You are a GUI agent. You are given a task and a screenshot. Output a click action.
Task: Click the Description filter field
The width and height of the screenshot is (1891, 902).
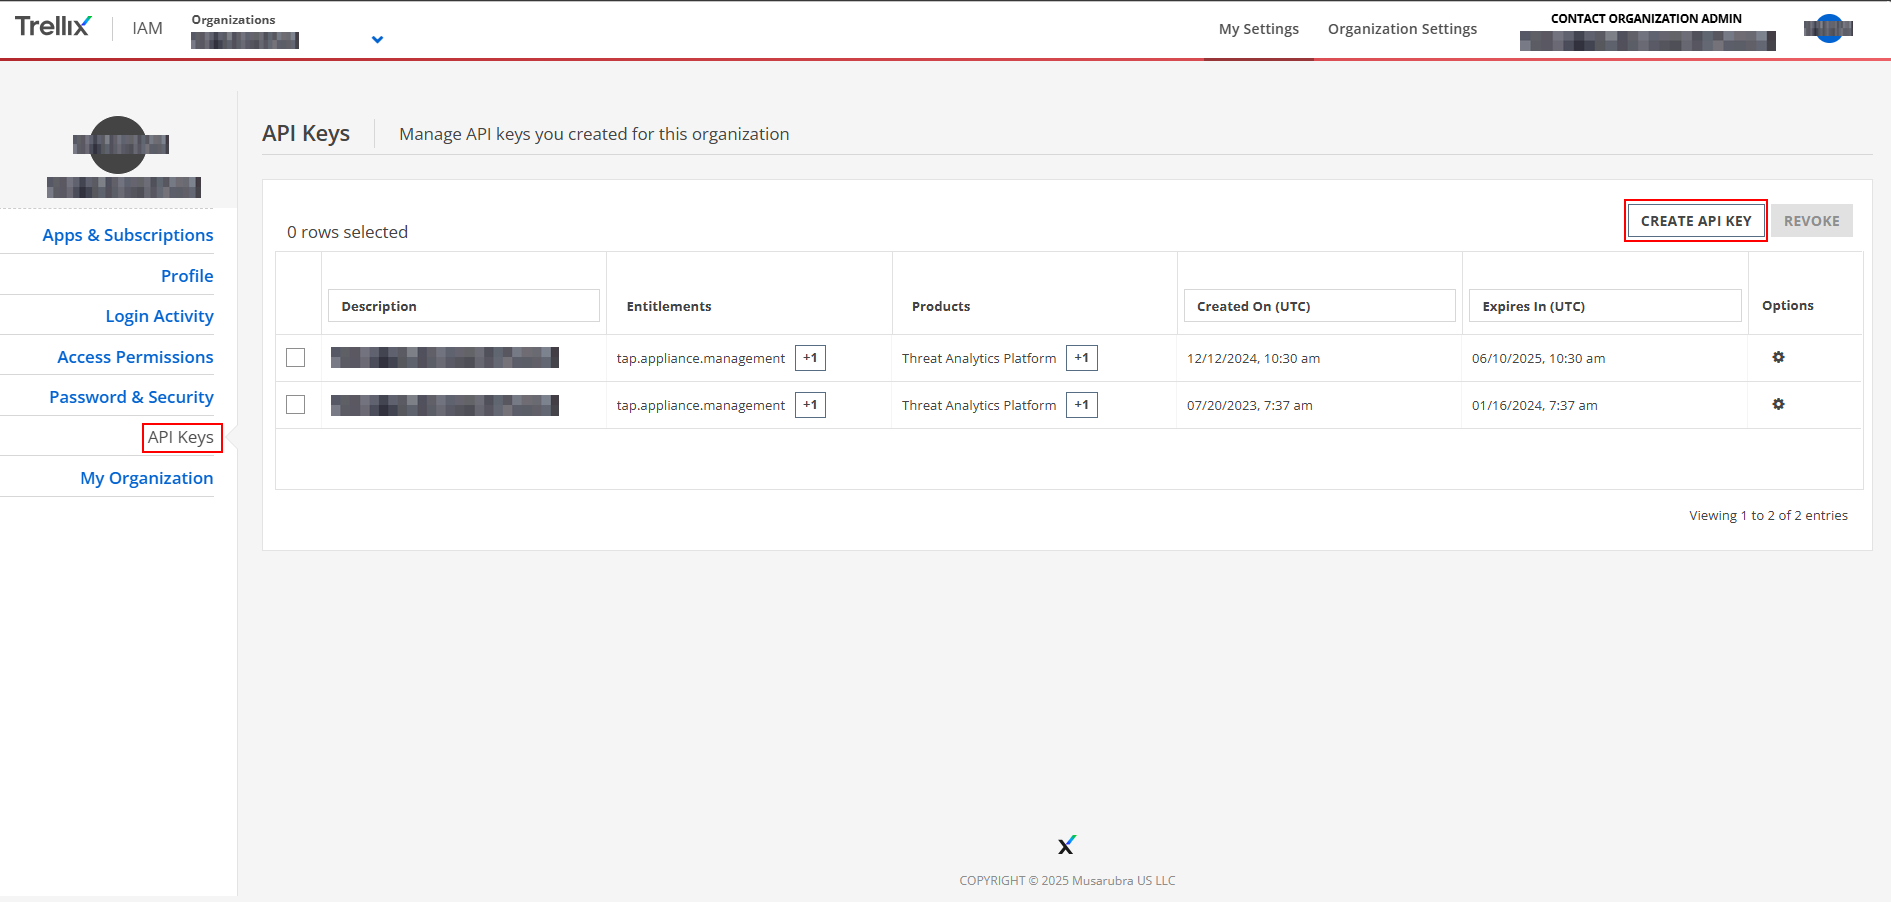(x=464, y=306)
